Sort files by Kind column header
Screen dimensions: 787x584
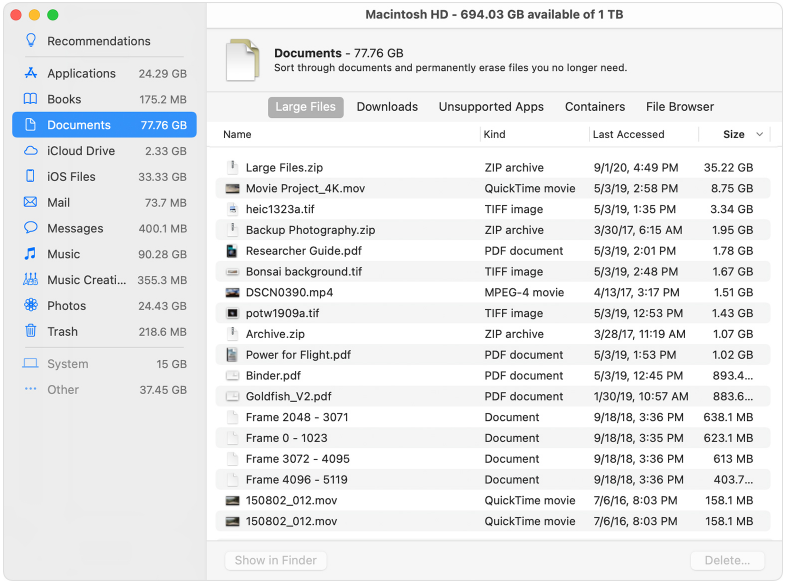494,135
